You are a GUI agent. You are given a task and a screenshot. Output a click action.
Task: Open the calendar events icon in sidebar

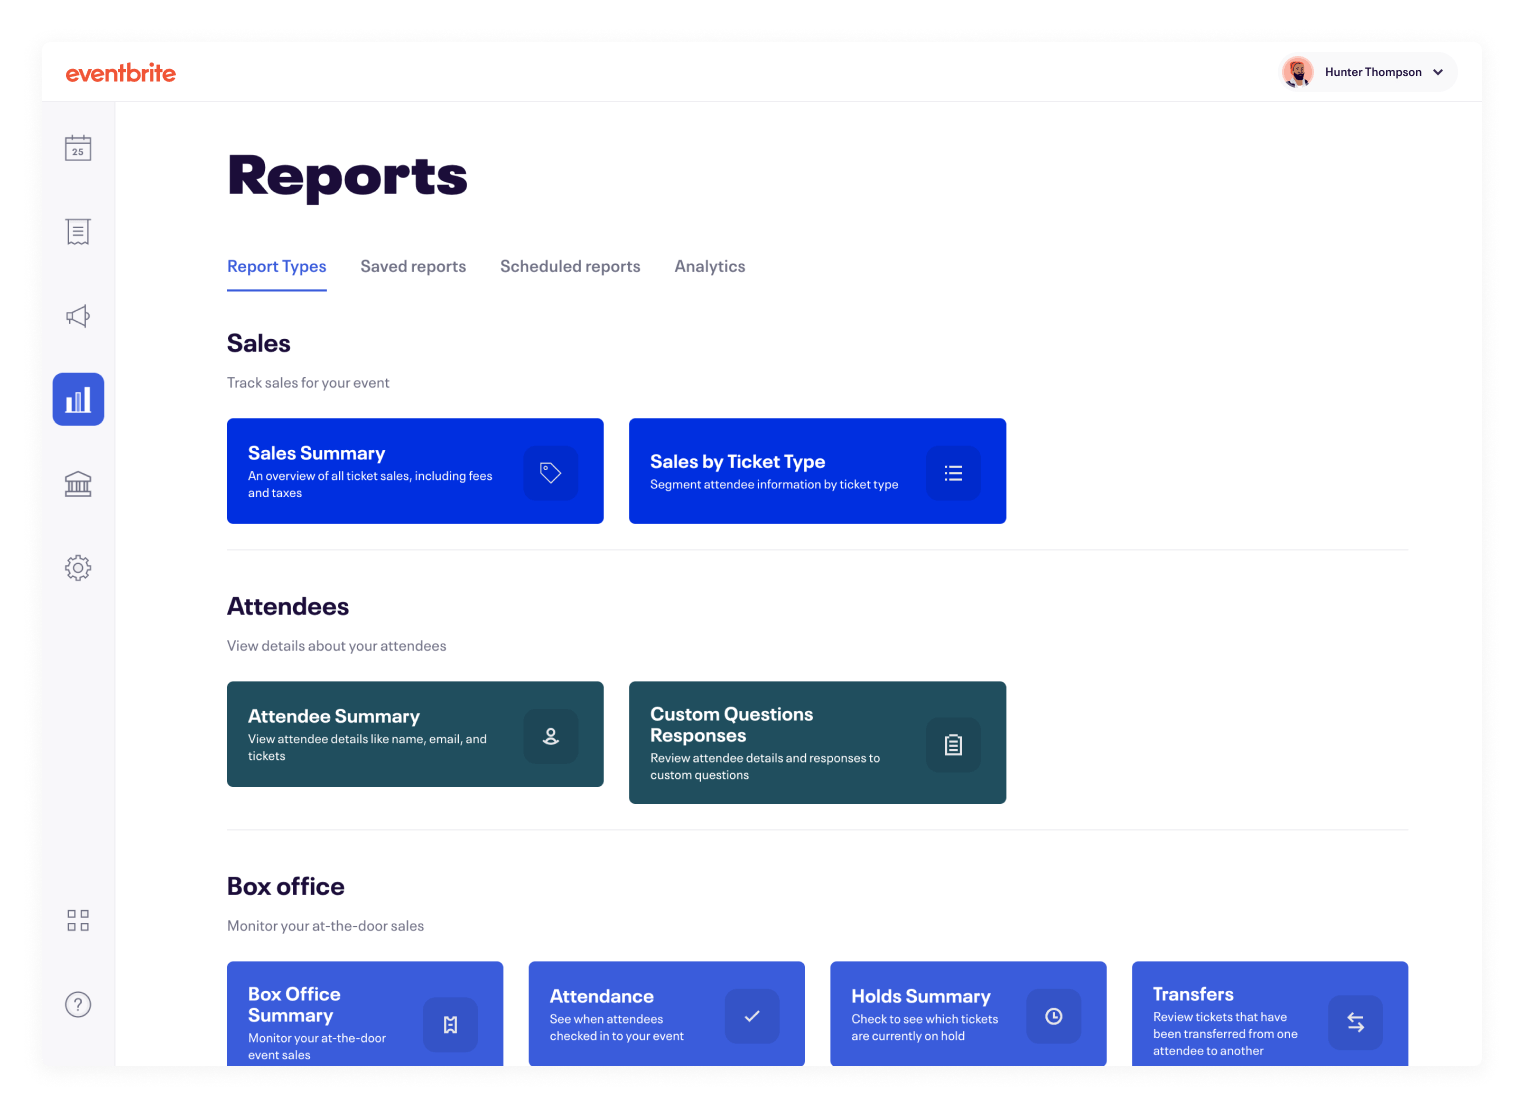(78, 148)
